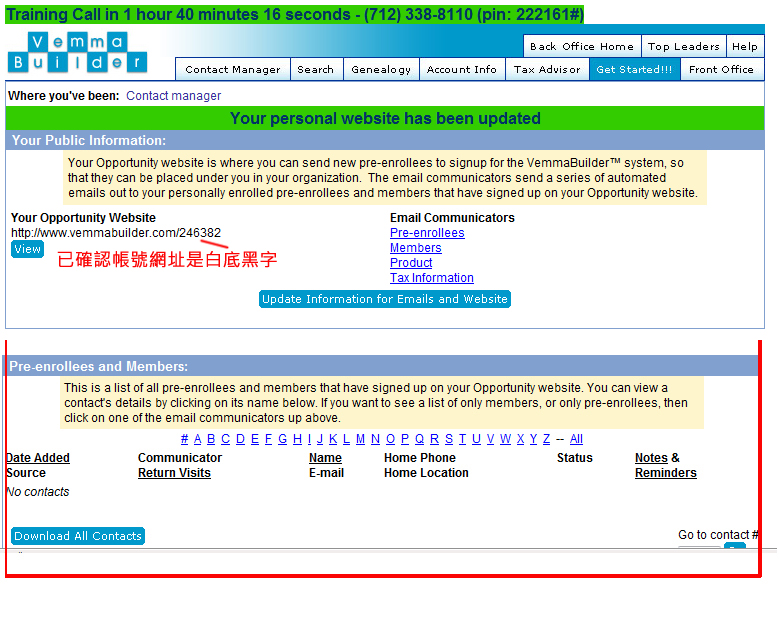
Task: Open the Back Office Home tab
Action: [582, 46]
